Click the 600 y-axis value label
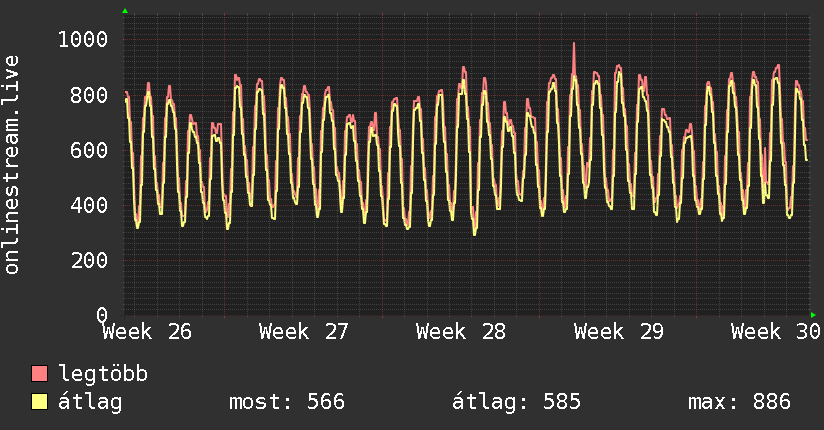 pyautogui.click(x=89, y=150)
